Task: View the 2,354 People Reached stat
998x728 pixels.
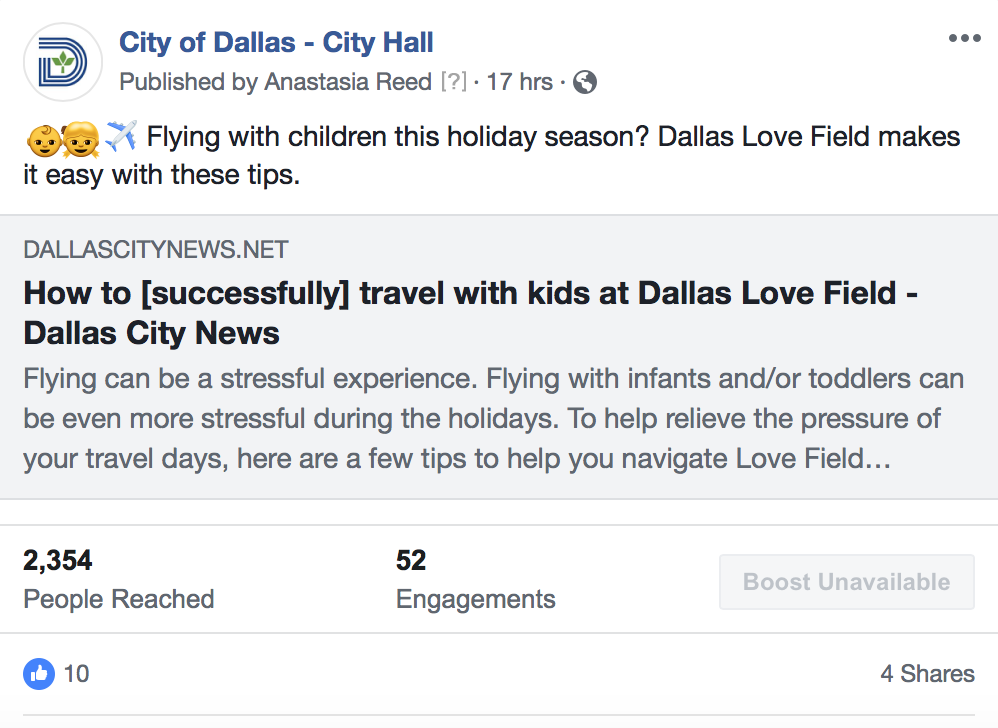Action: pos(118,579)
